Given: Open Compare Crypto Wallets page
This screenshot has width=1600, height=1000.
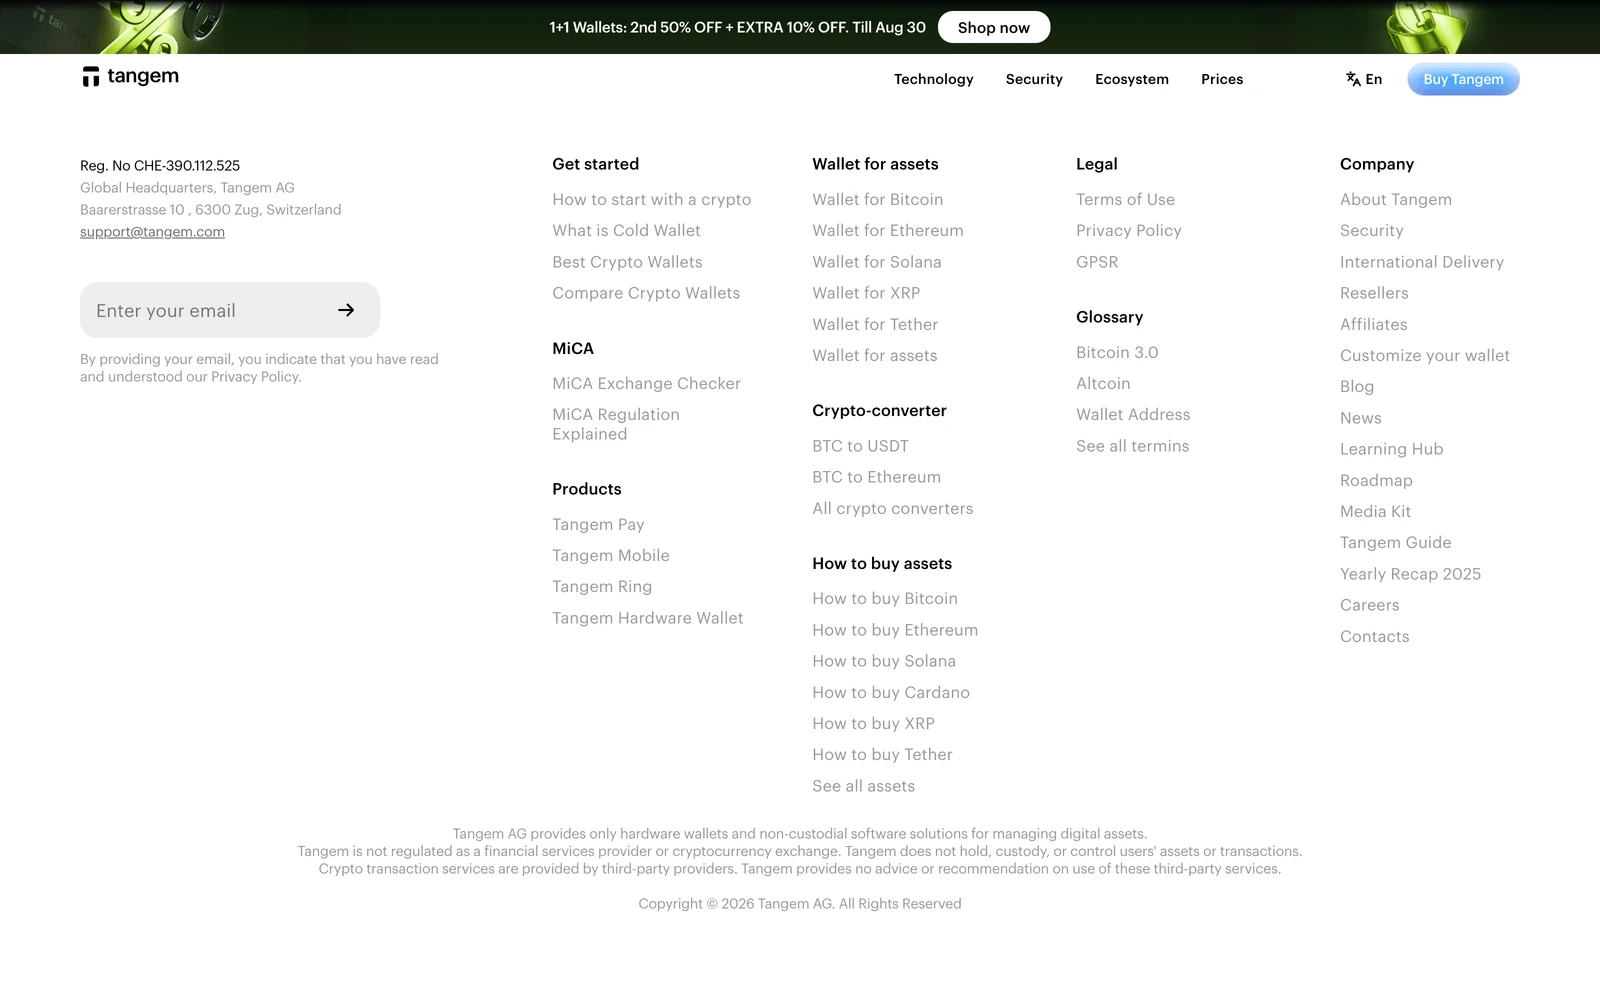Looking at the screenshot, I should pos(646,293).
